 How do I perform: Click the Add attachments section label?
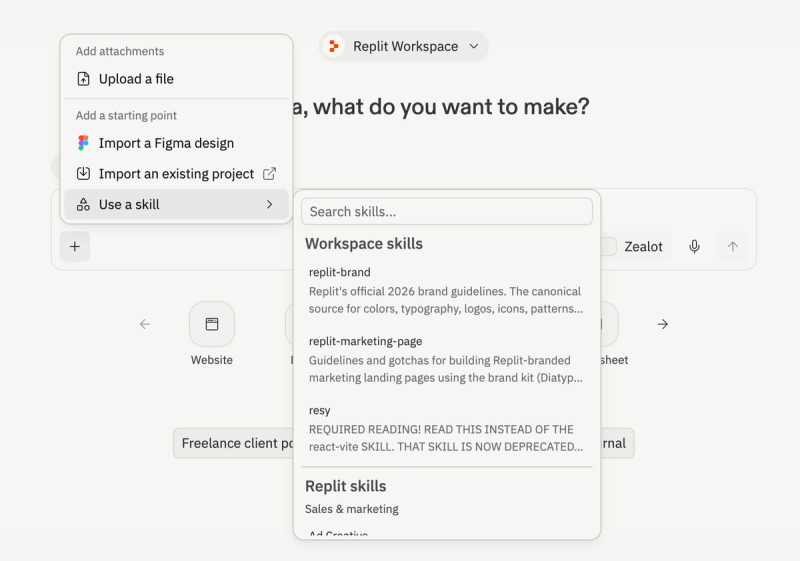120,51
